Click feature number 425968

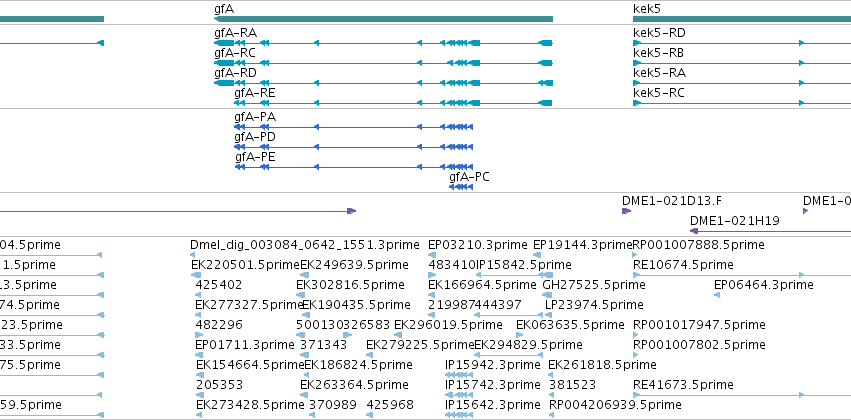390,405
